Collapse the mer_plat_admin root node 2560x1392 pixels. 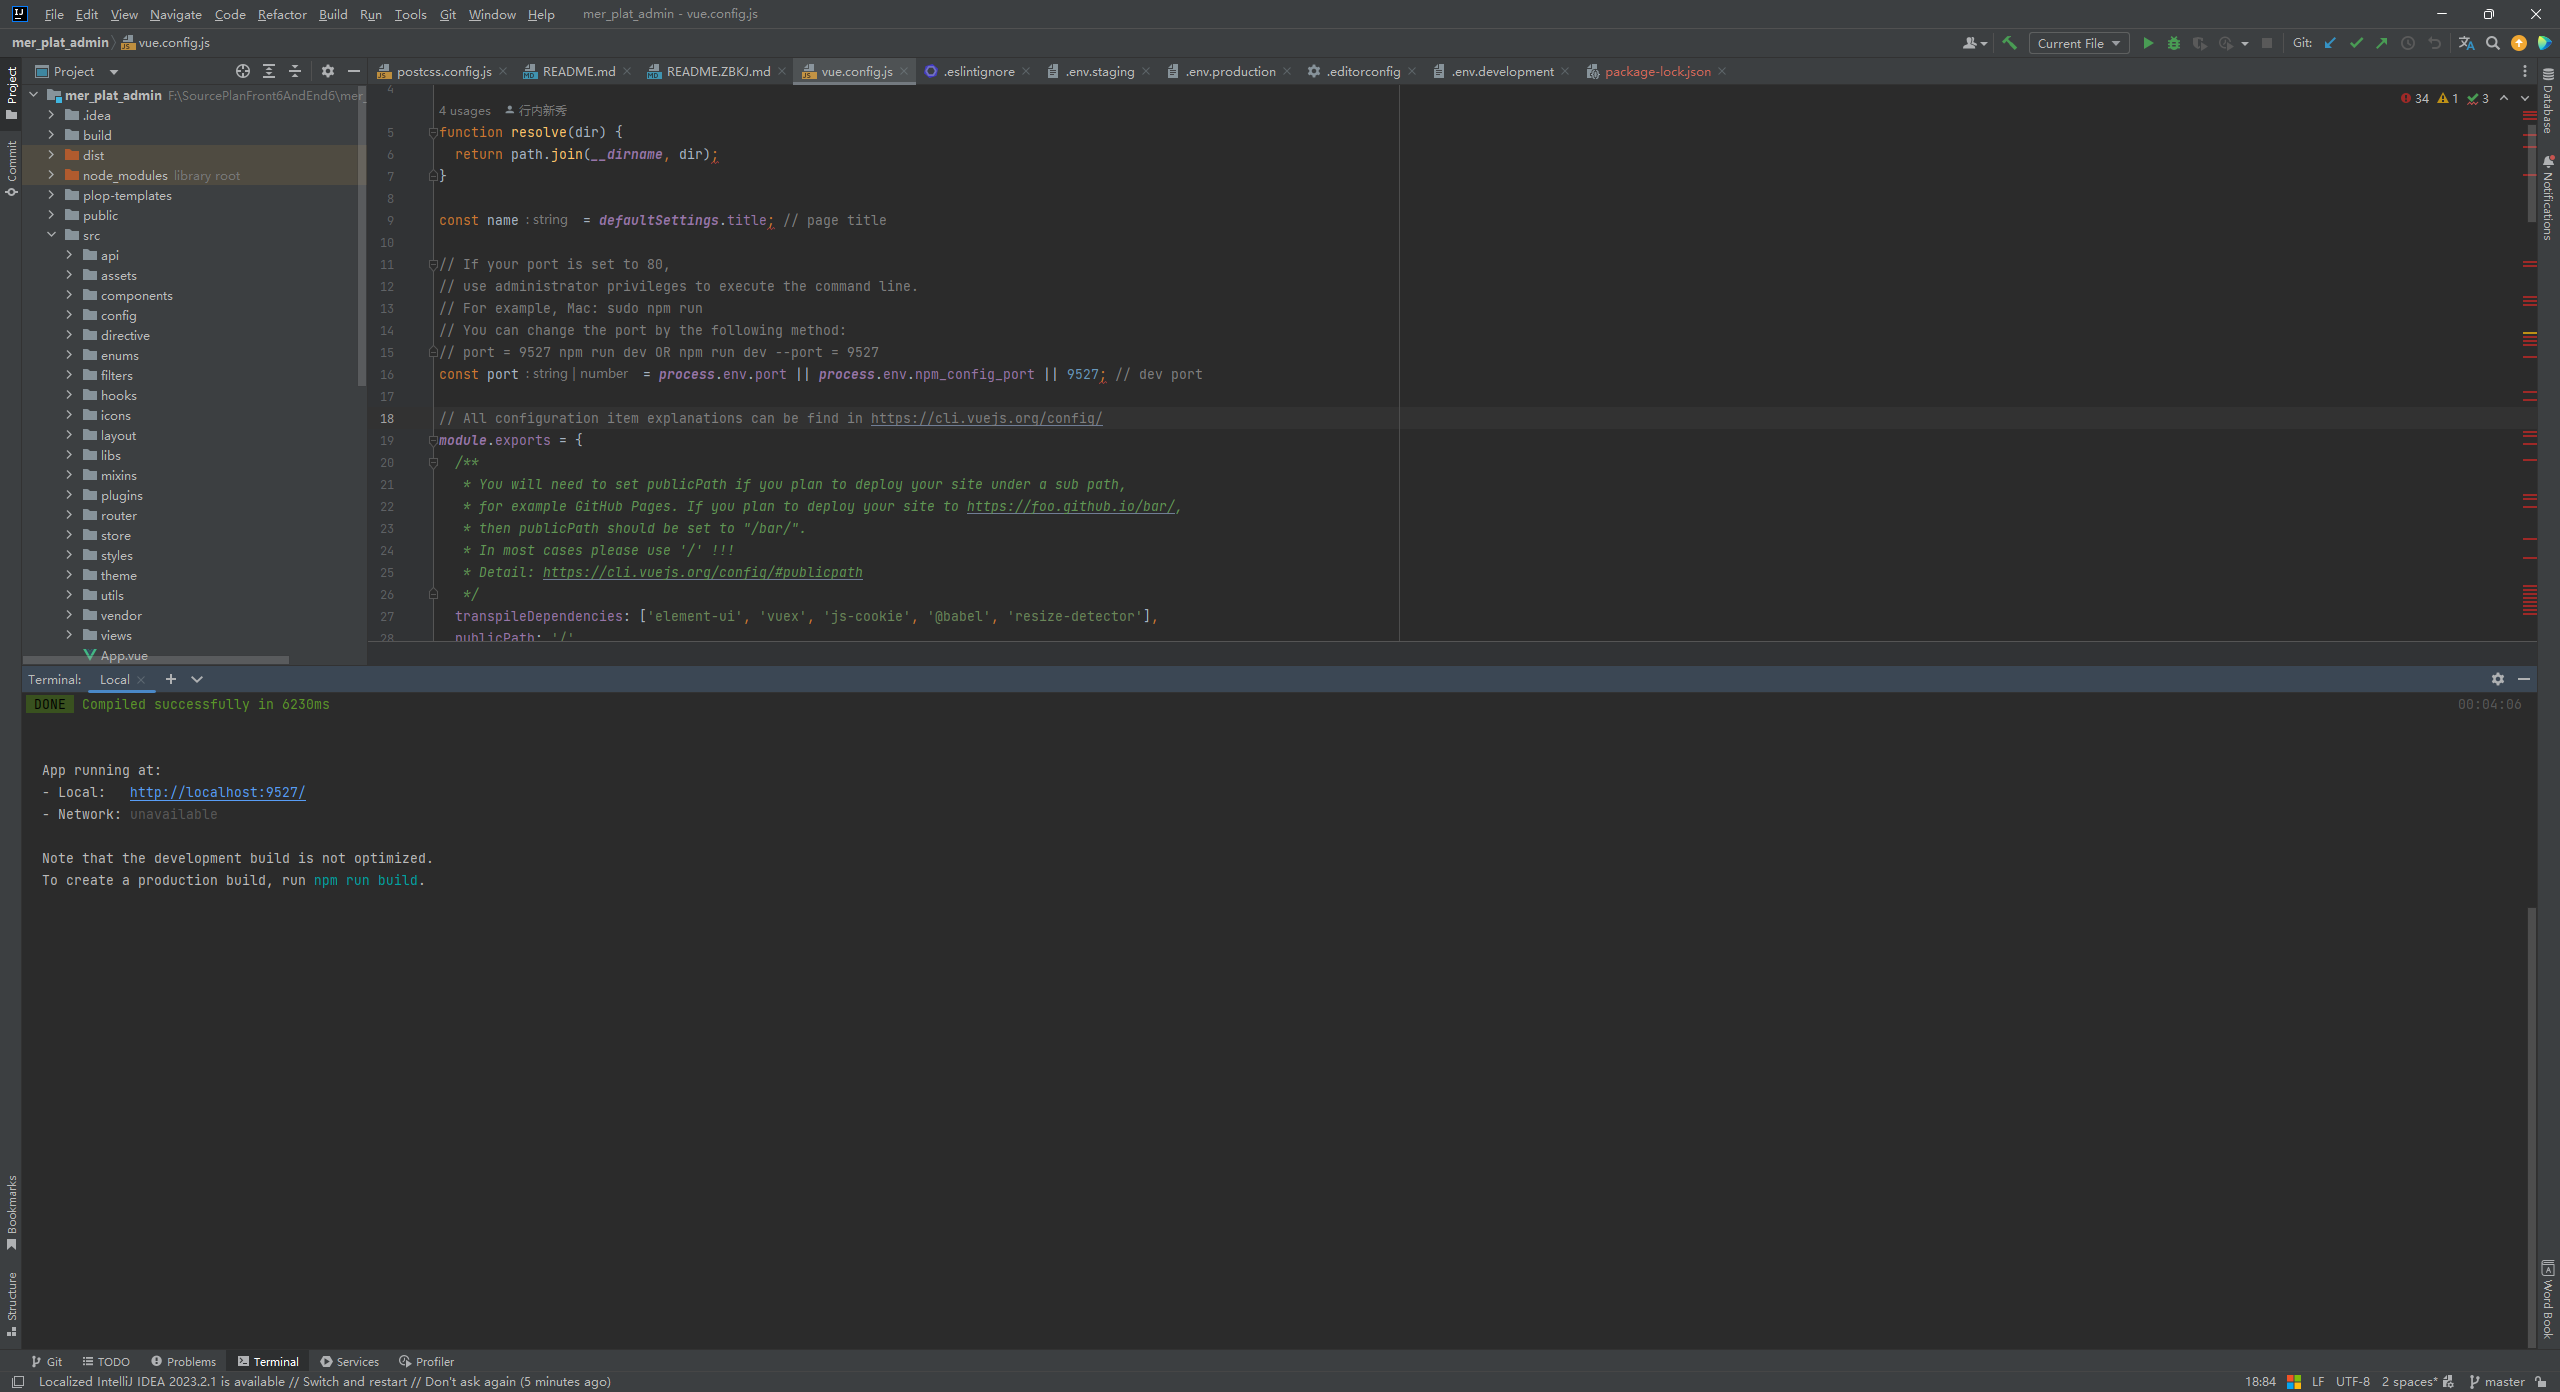(34, 95)
